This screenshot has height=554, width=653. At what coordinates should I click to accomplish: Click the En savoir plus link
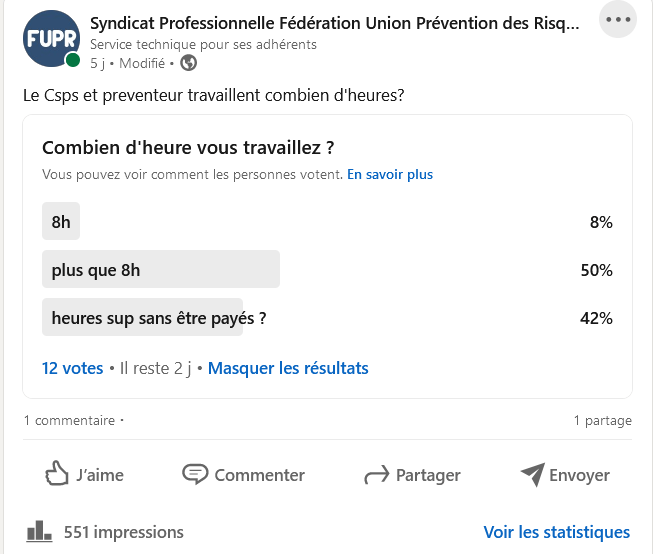[390, 174]
